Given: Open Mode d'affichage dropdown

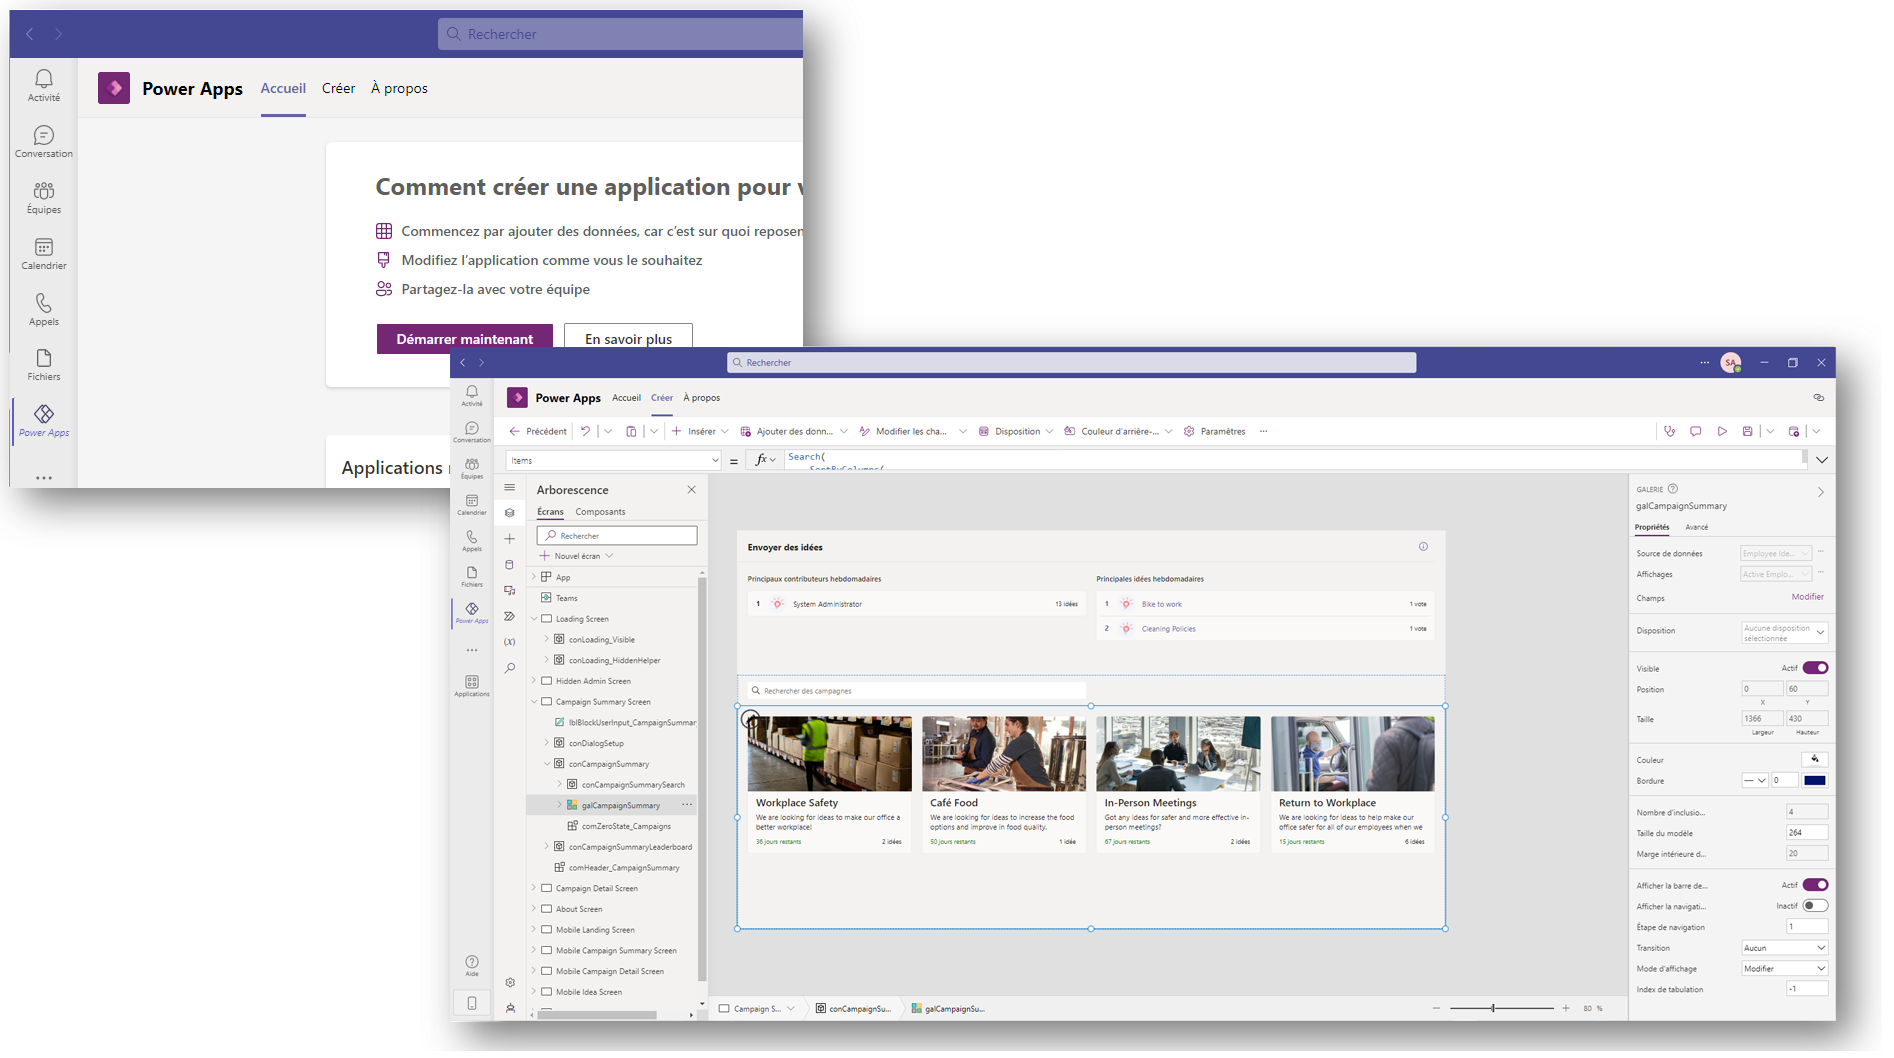Looking at the screenshot, I should 1785,969.
